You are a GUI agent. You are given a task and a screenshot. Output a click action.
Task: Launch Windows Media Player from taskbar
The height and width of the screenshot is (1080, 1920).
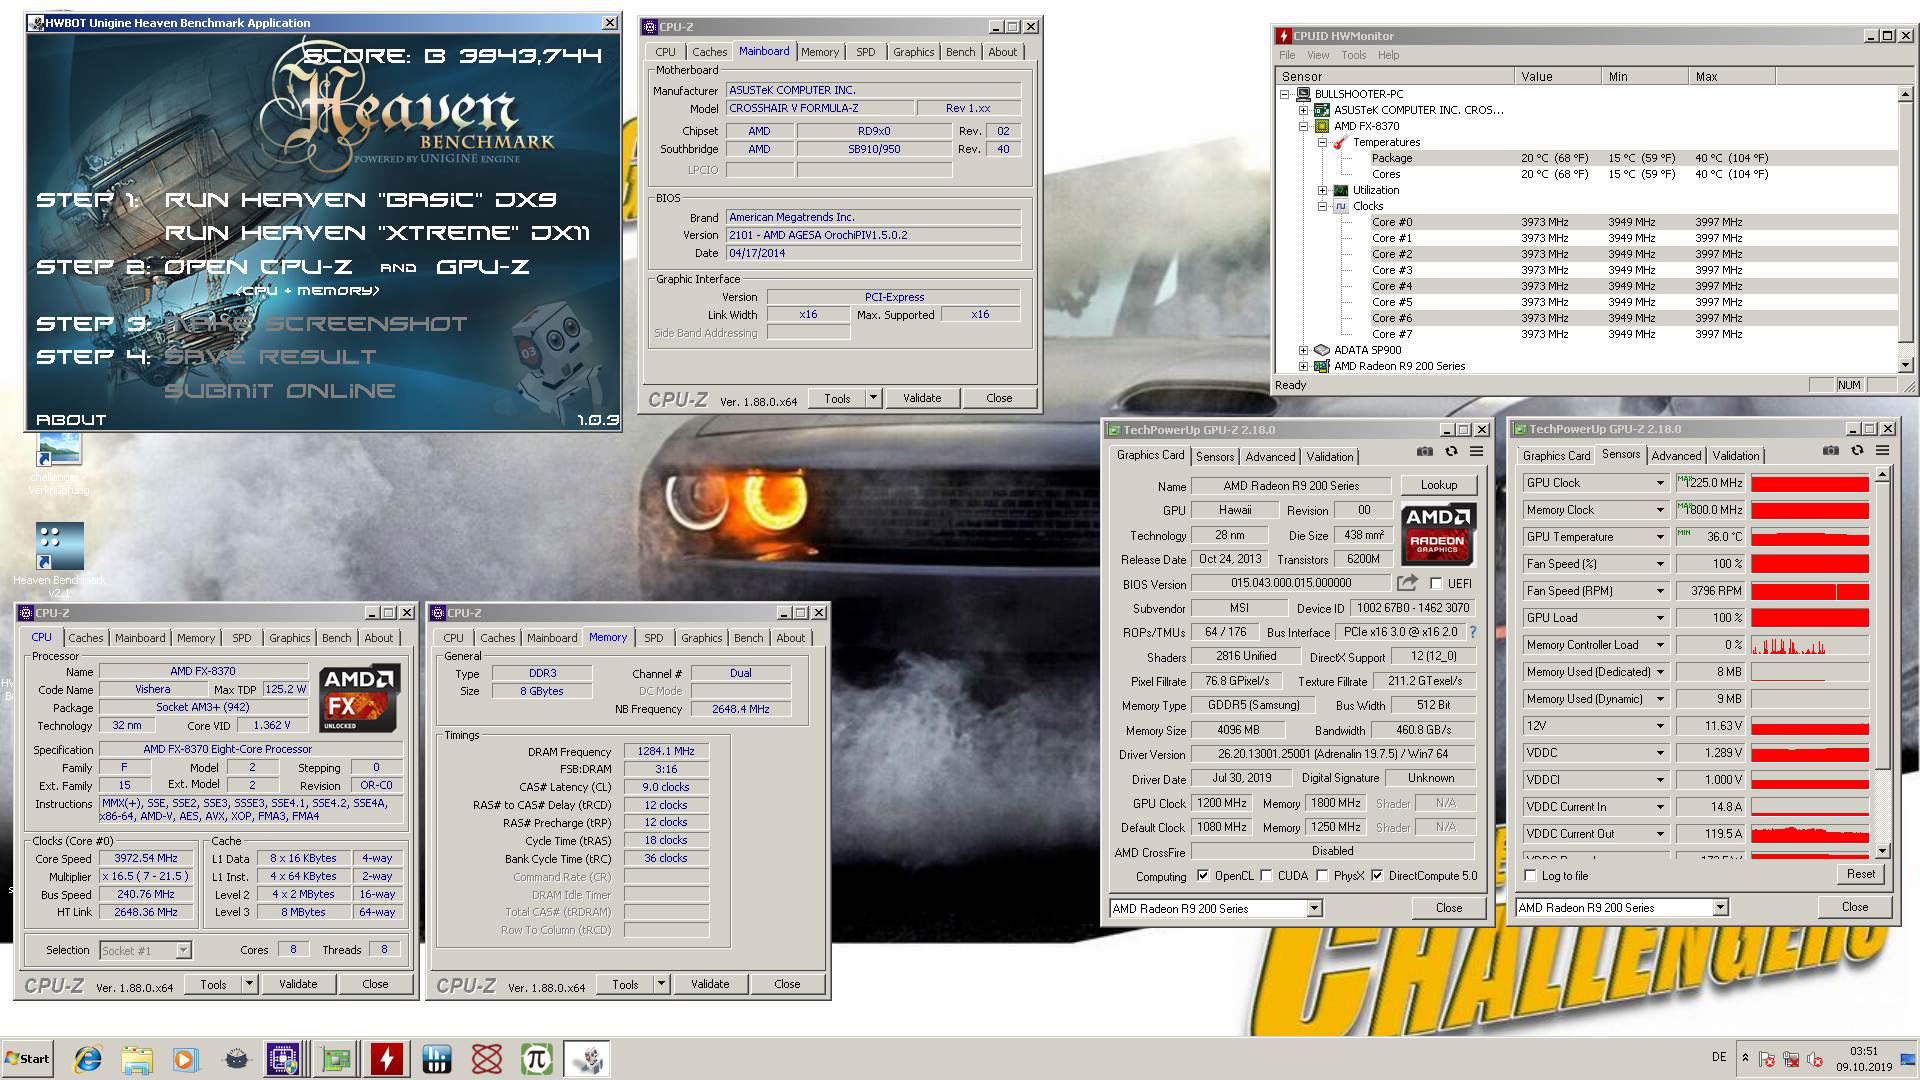tap(185, 1059)
